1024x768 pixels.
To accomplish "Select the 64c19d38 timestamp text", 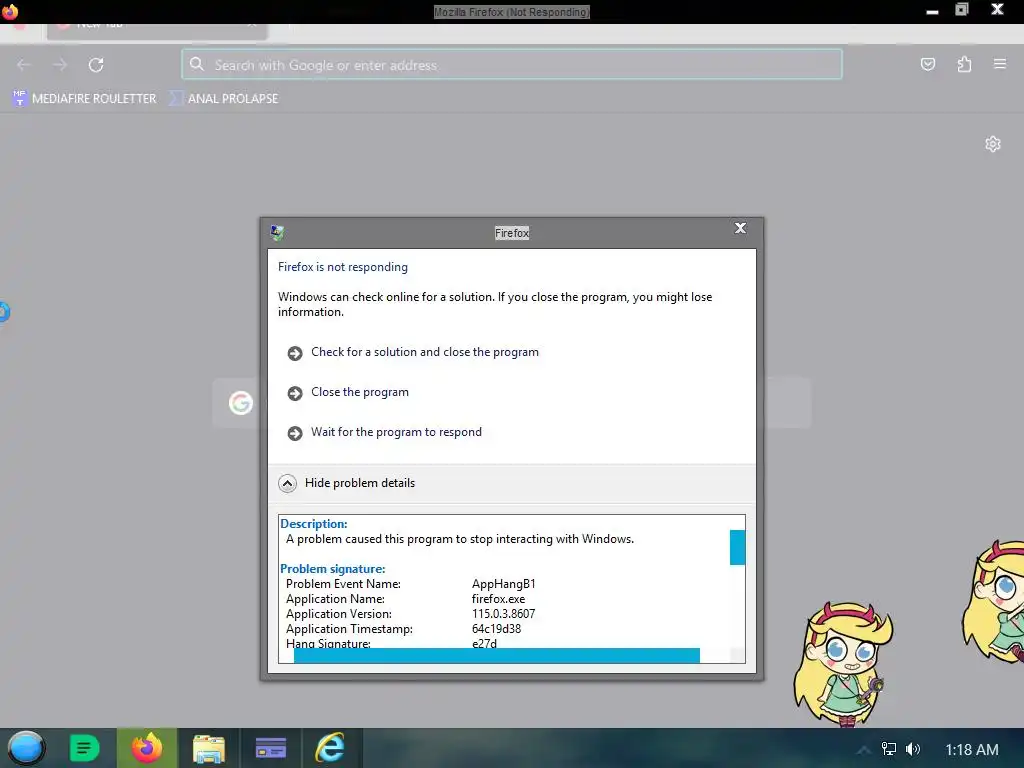I will click(x=496, y=630).
